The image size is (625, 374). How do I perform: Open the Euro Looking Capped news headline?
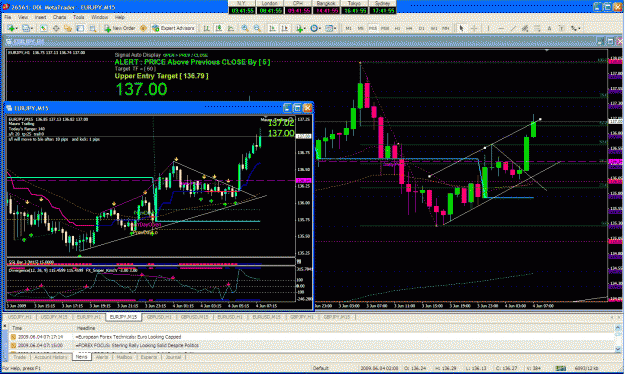coord(128,337)
